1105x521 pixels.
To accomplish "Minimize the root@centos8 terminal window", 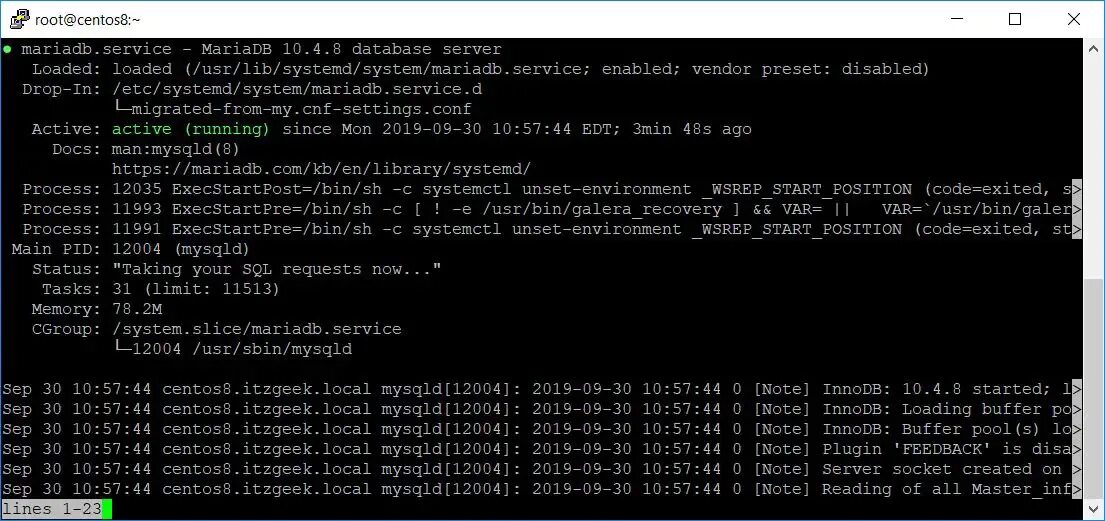I will pos(956,19).
